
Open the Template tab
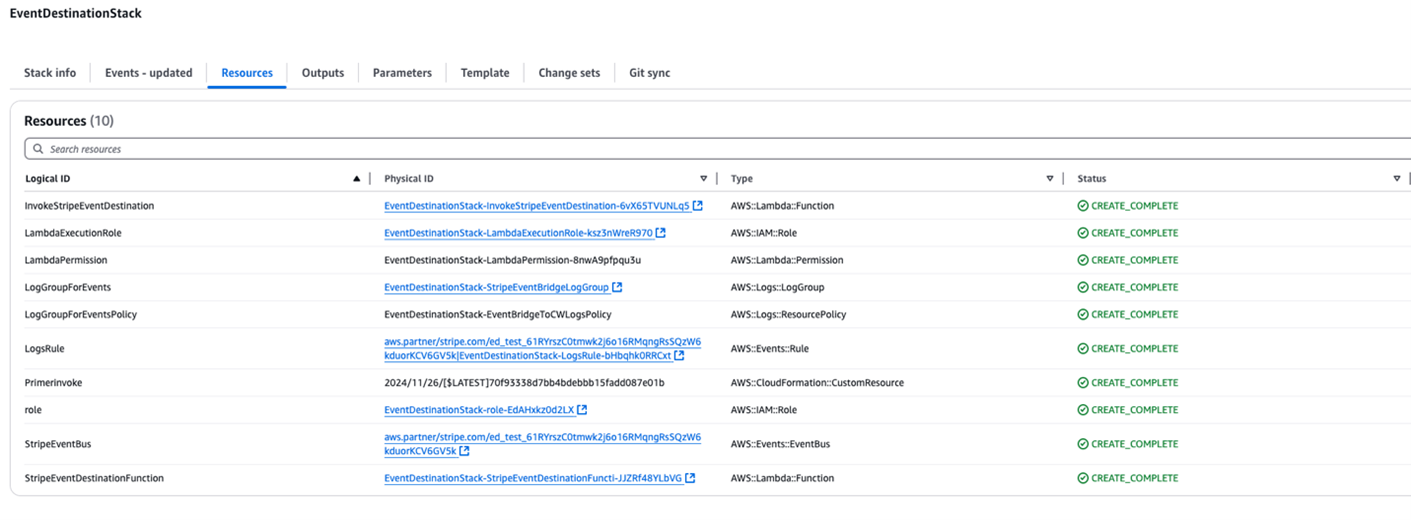click(x=485, y=73)
